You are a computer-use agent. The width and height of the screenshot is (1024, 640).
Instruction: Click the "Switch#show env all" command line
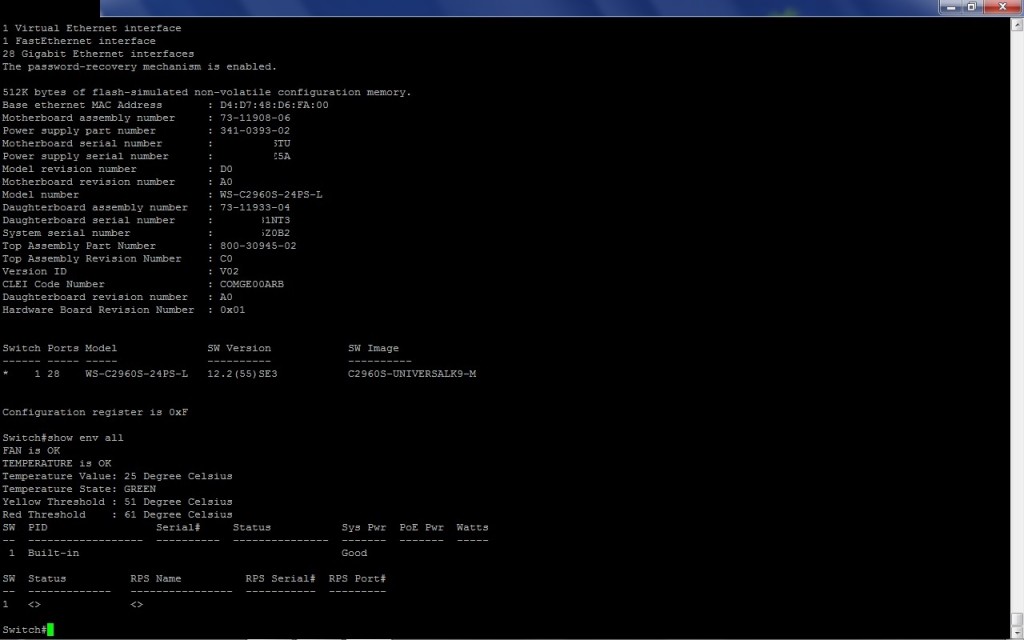(x=63, y=438)
